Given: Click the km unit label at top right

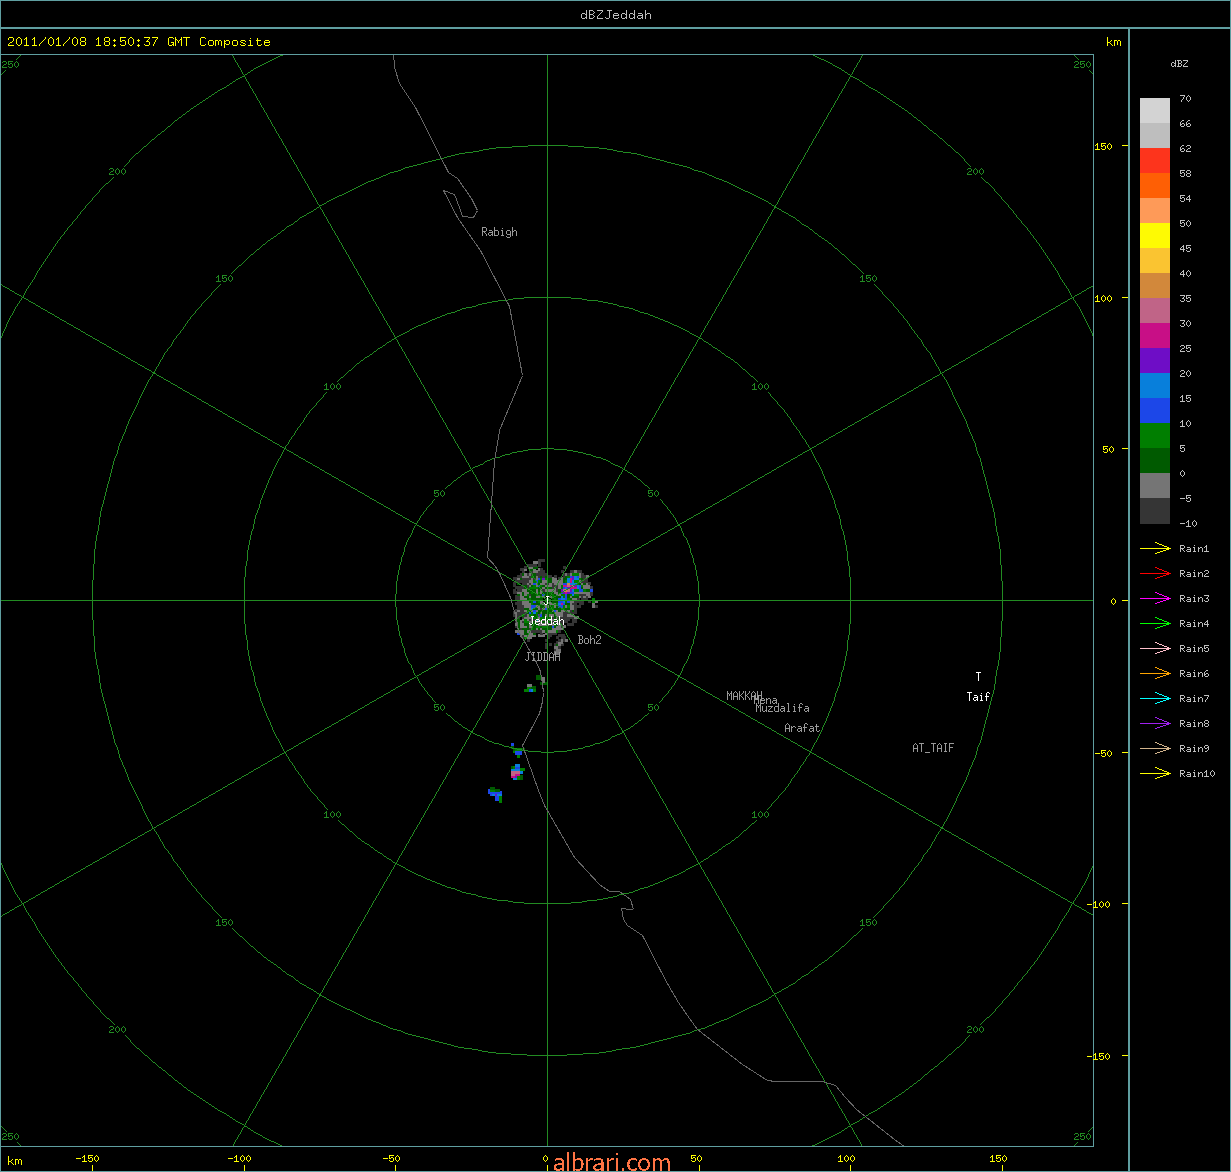Looking at the screenshot, I should point(1113,42).
